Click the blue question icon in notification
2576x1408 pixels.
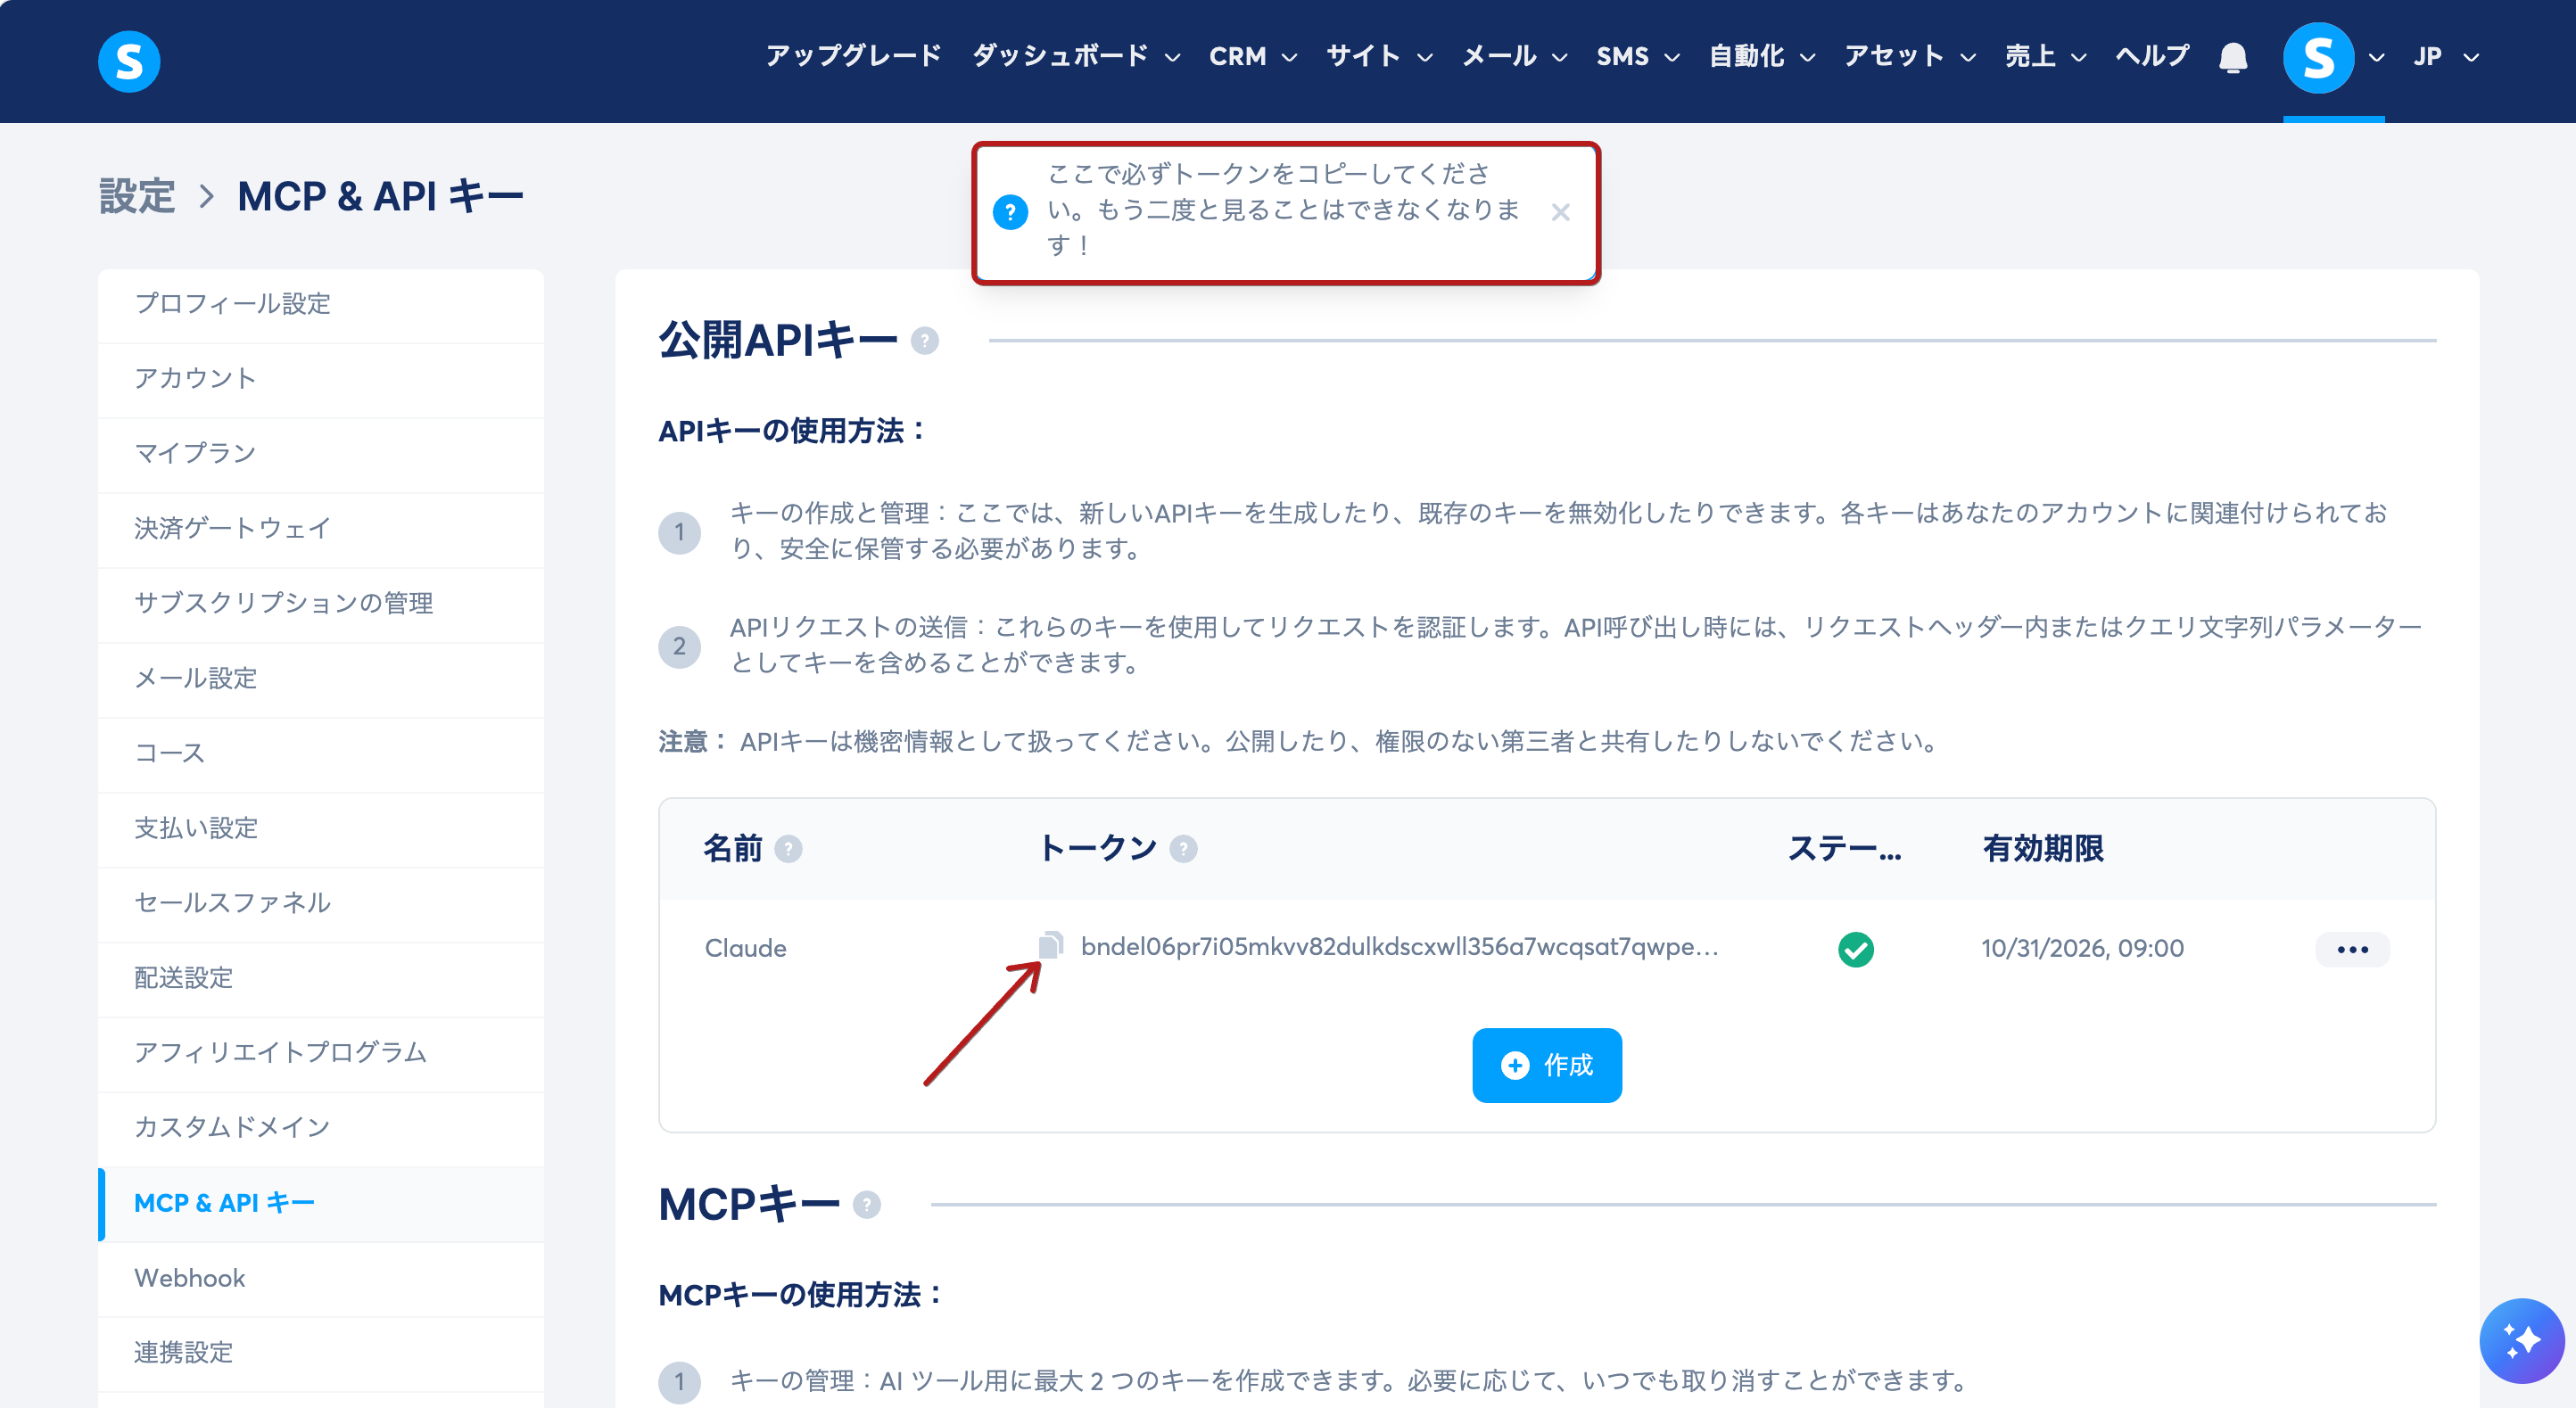point(1010,212)
